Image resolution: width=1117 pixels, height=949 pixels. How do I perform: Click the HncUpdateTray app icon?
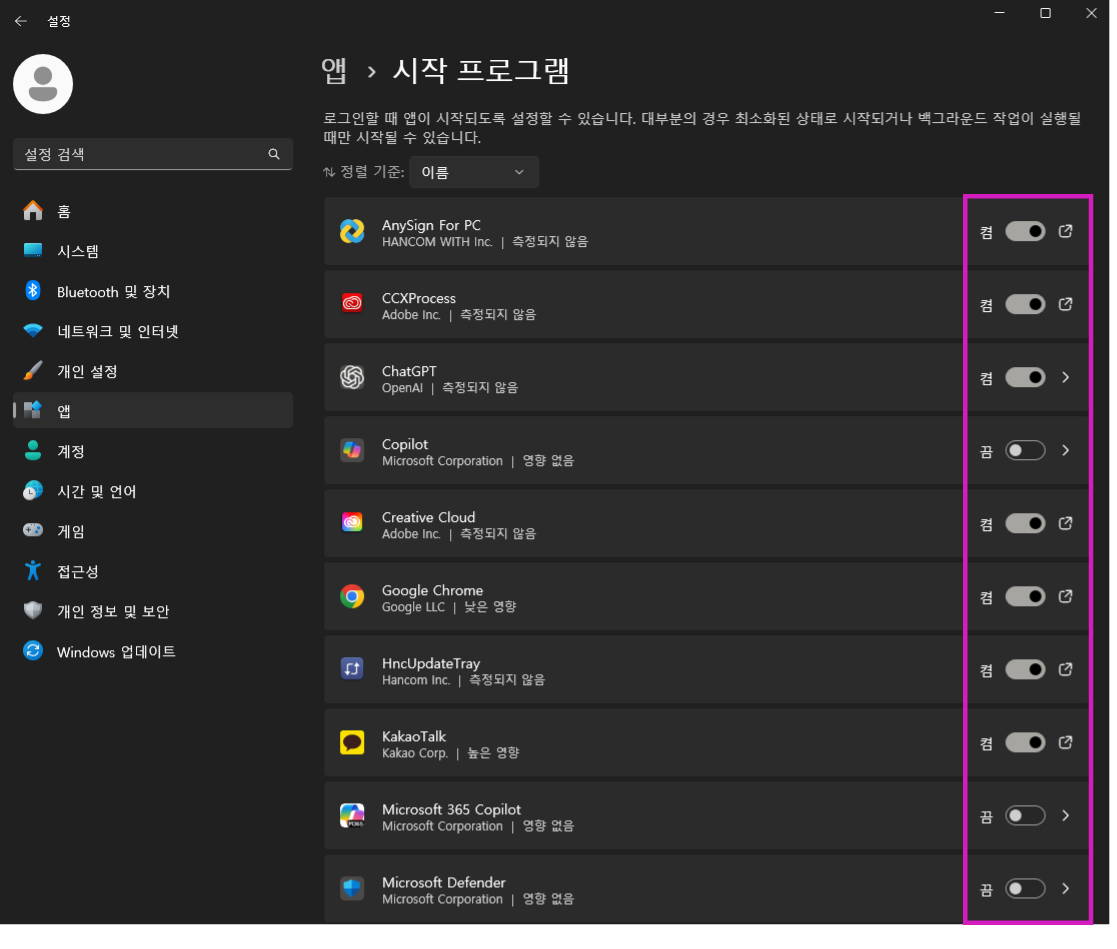click(x=352, y=670)
